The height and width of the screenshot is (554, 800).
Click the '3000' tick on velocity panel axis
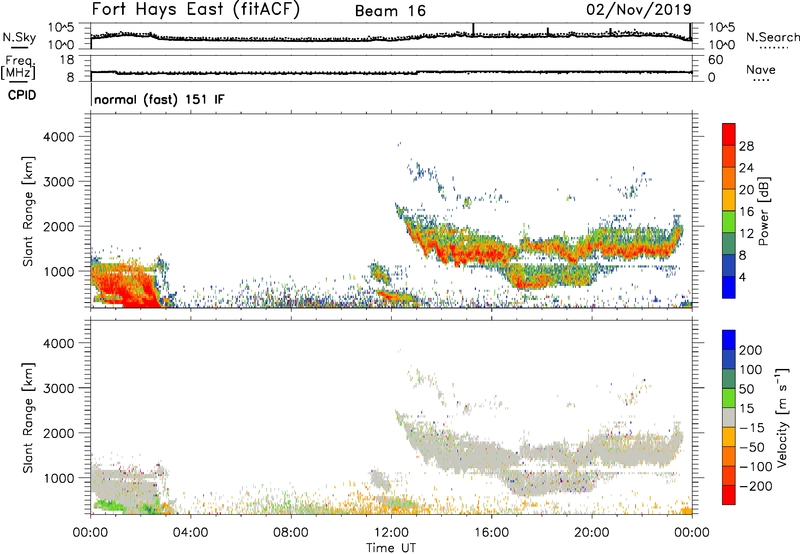click(x=58, y=388)
